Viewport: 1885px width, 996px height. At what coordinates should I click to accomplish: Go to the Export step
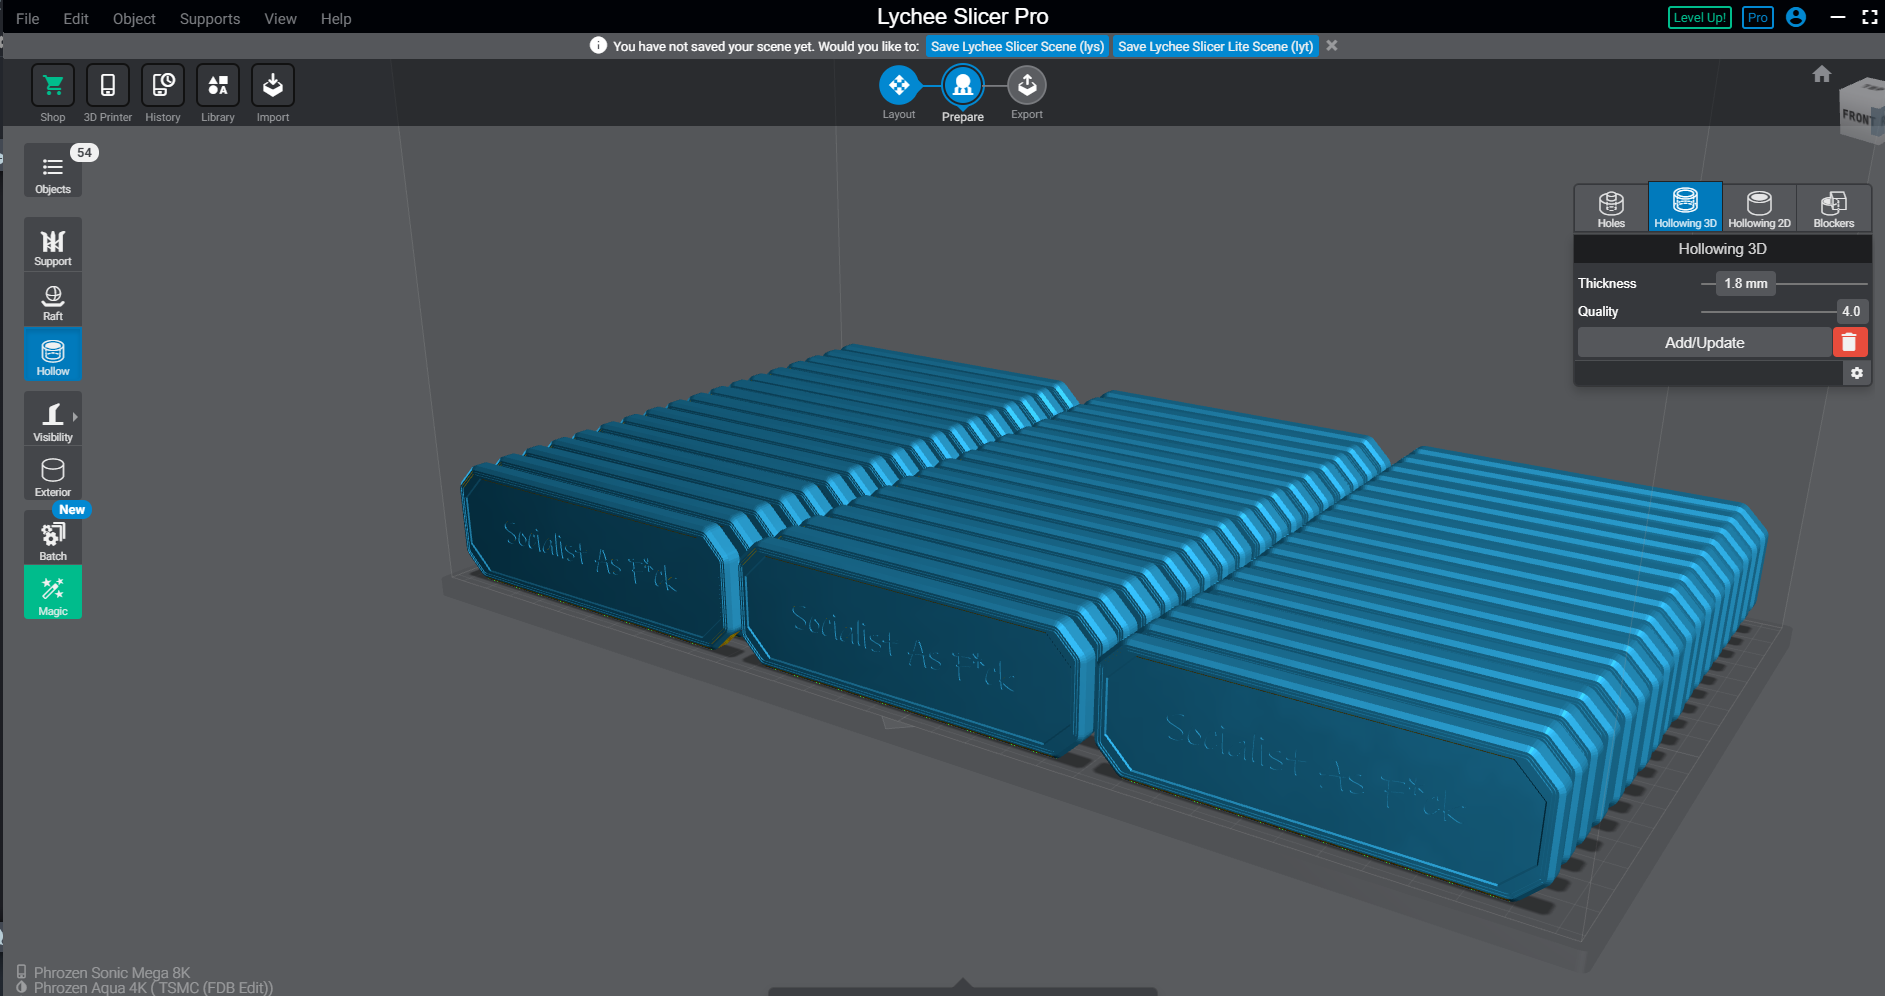1026,87
